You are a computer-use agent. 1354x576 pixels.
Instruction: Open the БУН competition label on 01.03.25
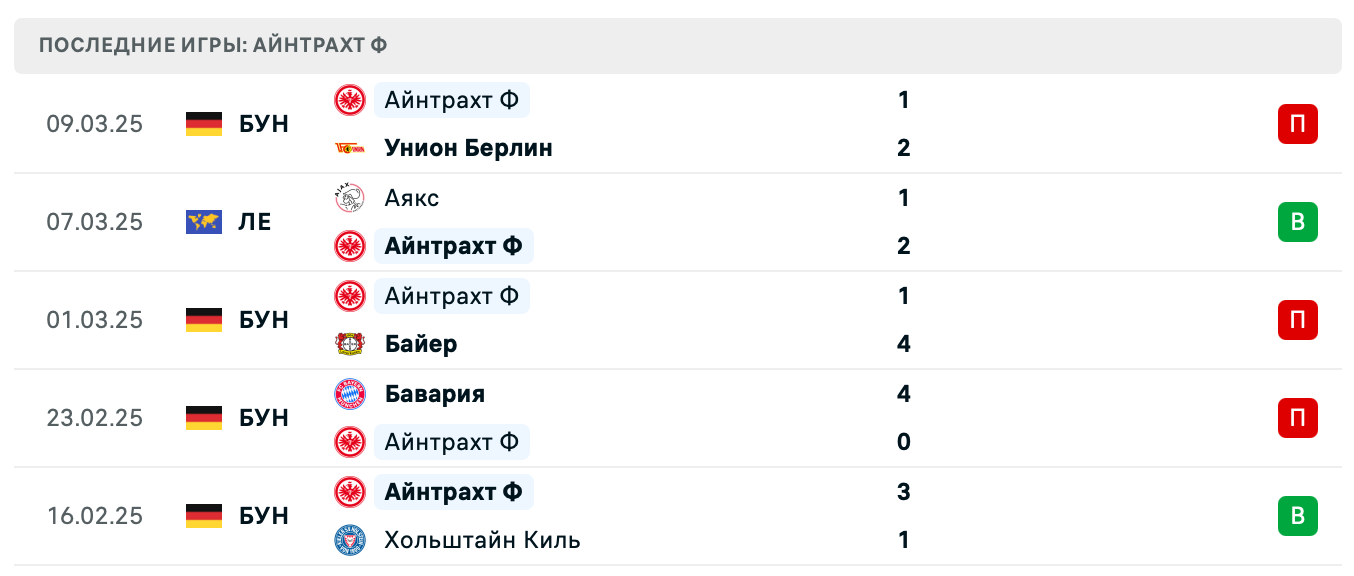(266, 320)
